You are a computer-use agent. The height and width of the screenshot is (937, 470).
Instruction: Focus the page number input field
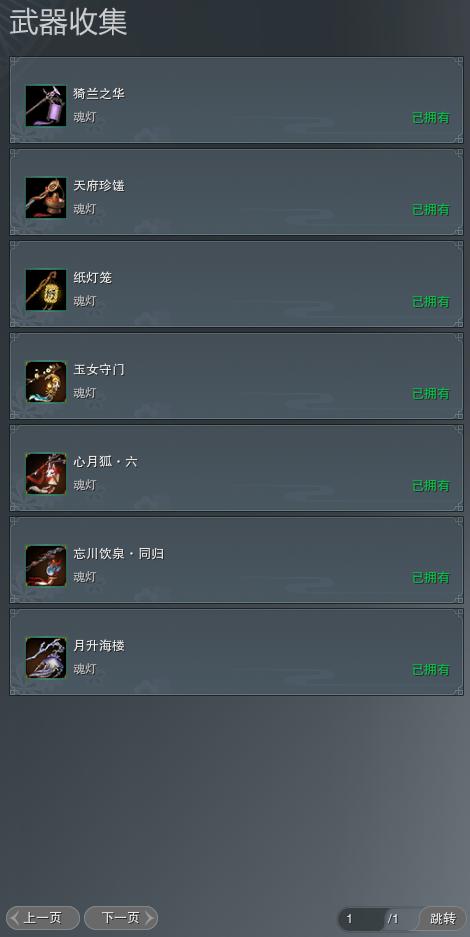(x=362, y=919)
